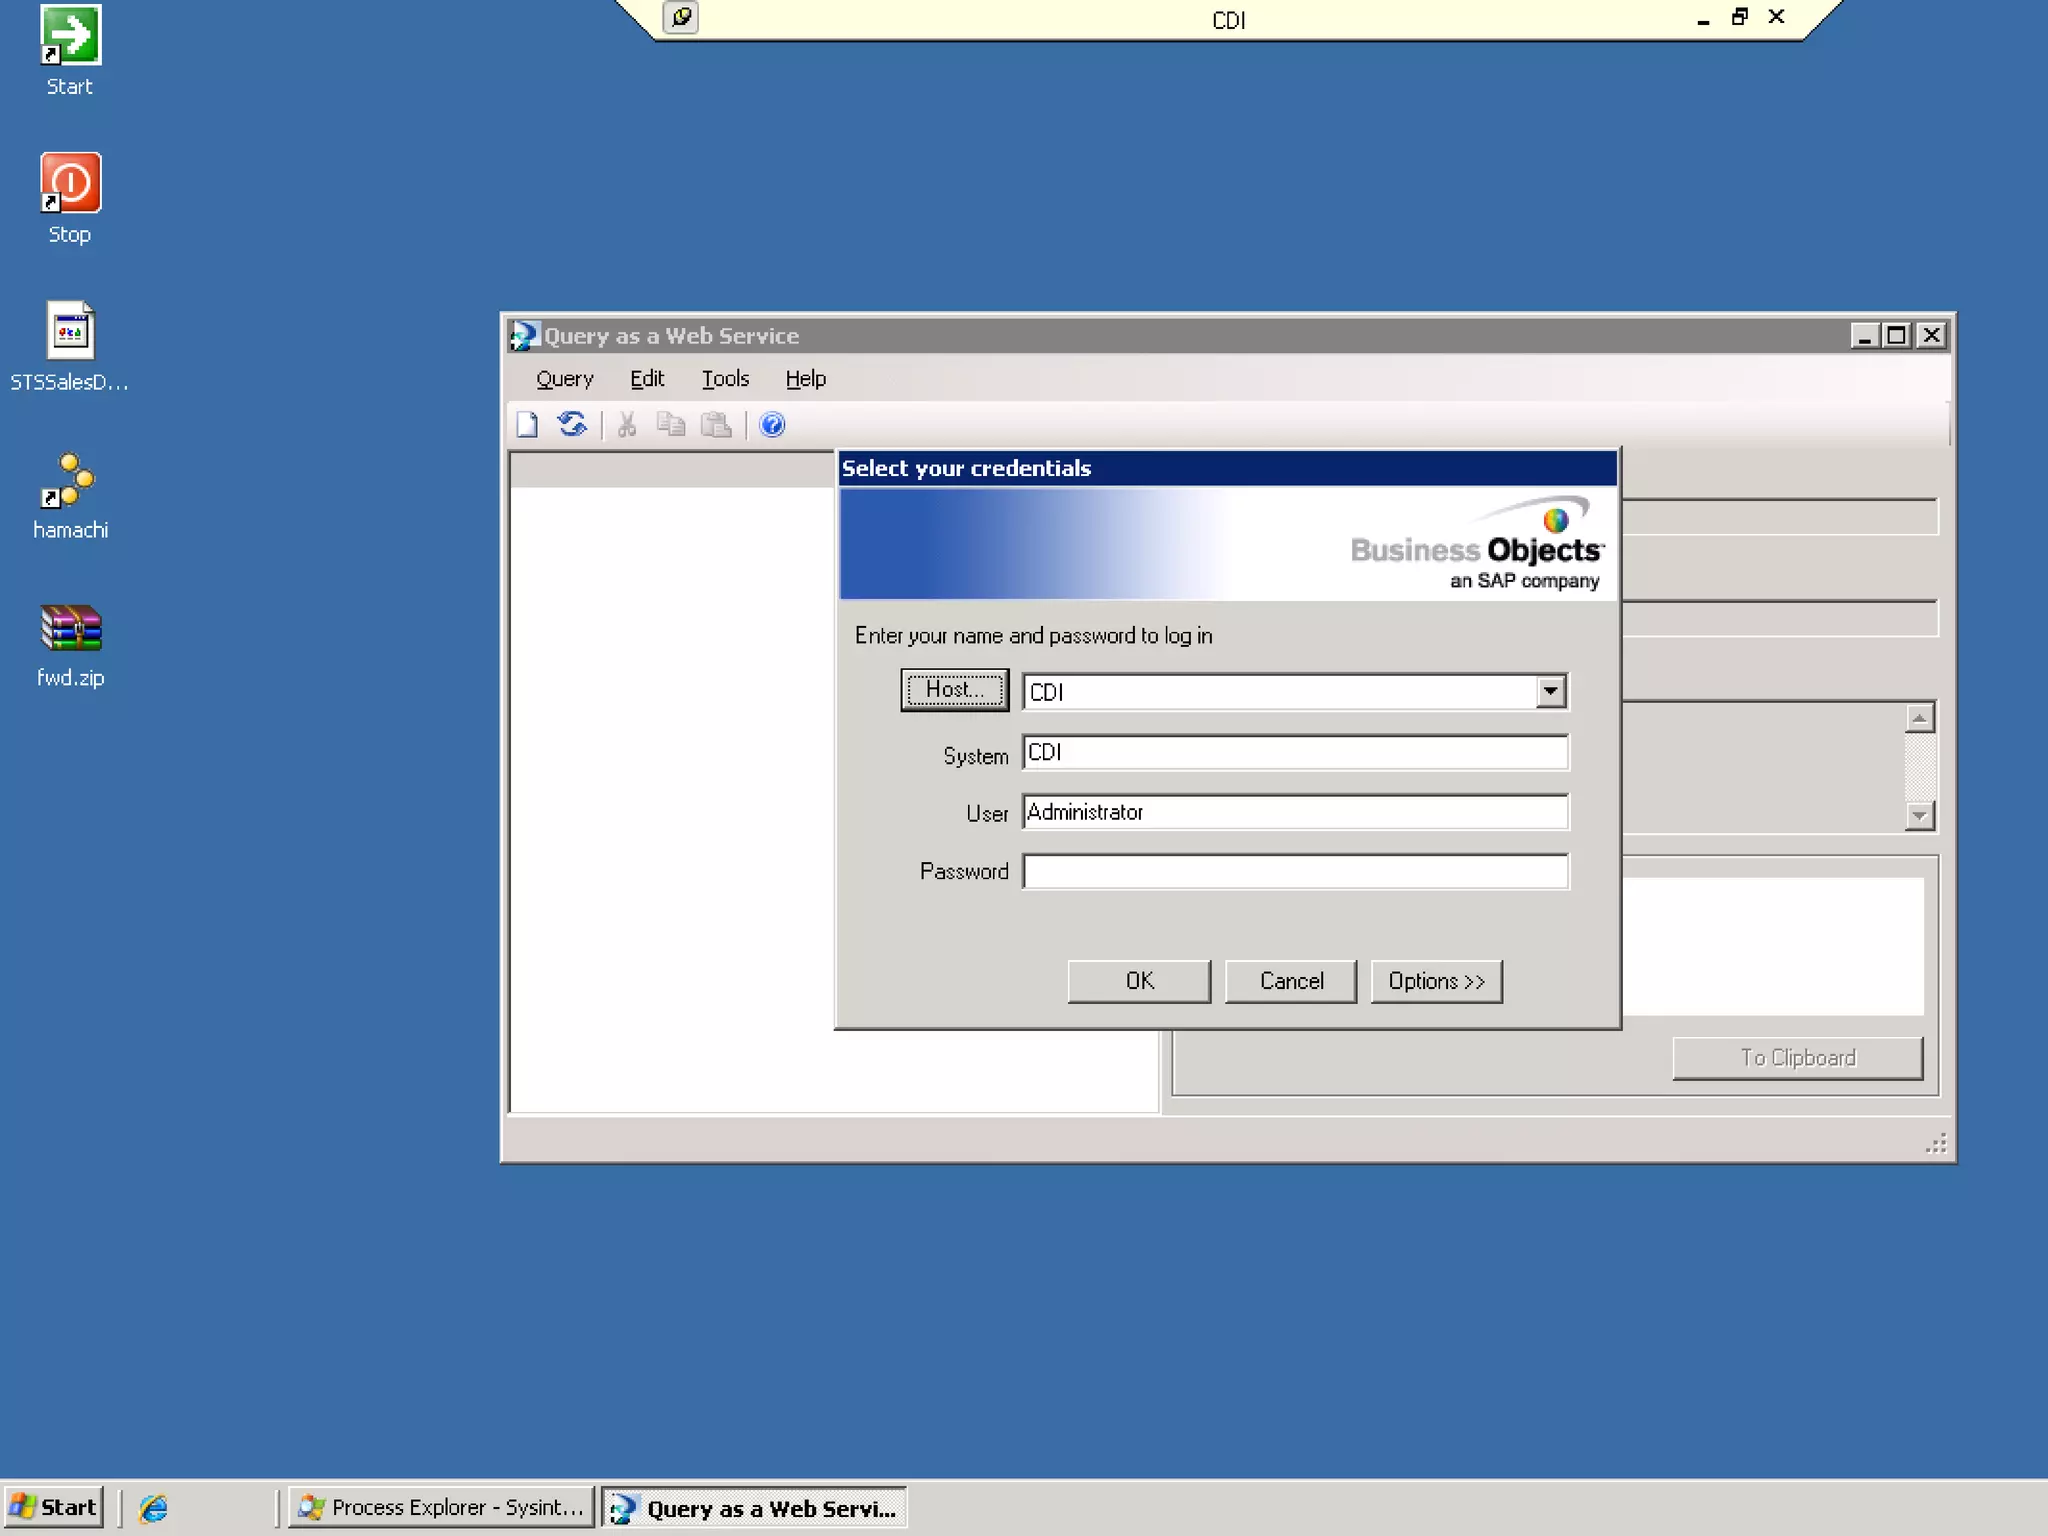Click the pin icon on CDI connection bar
Screen dimensions: 2048x1536
point(681,17)
